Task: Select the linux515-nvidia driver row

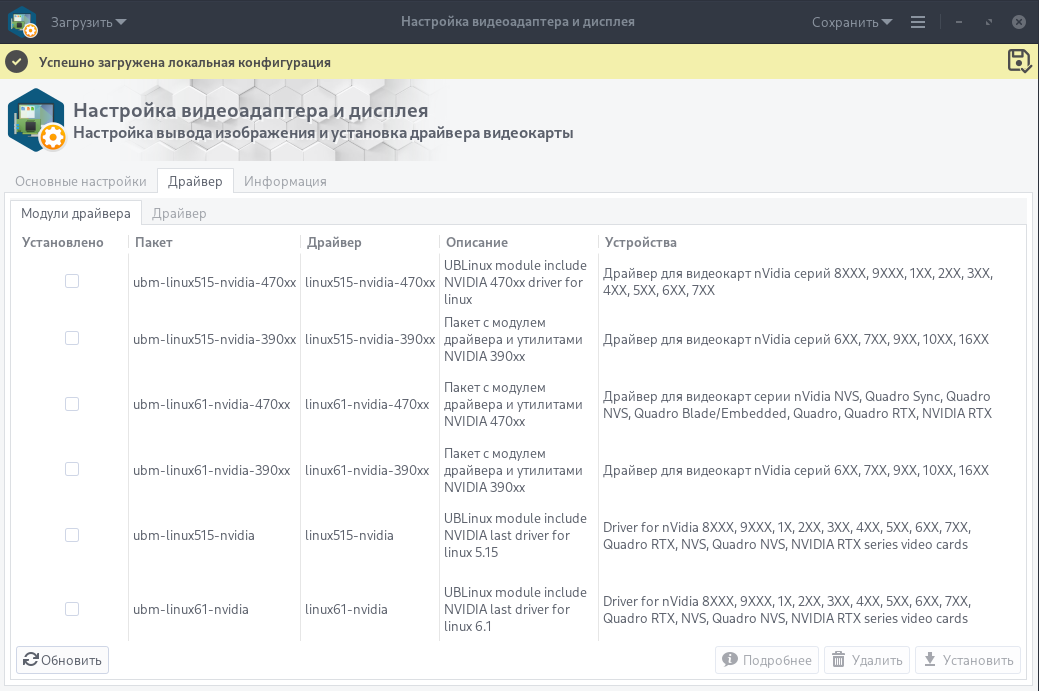Action: [x=349, y=535]
